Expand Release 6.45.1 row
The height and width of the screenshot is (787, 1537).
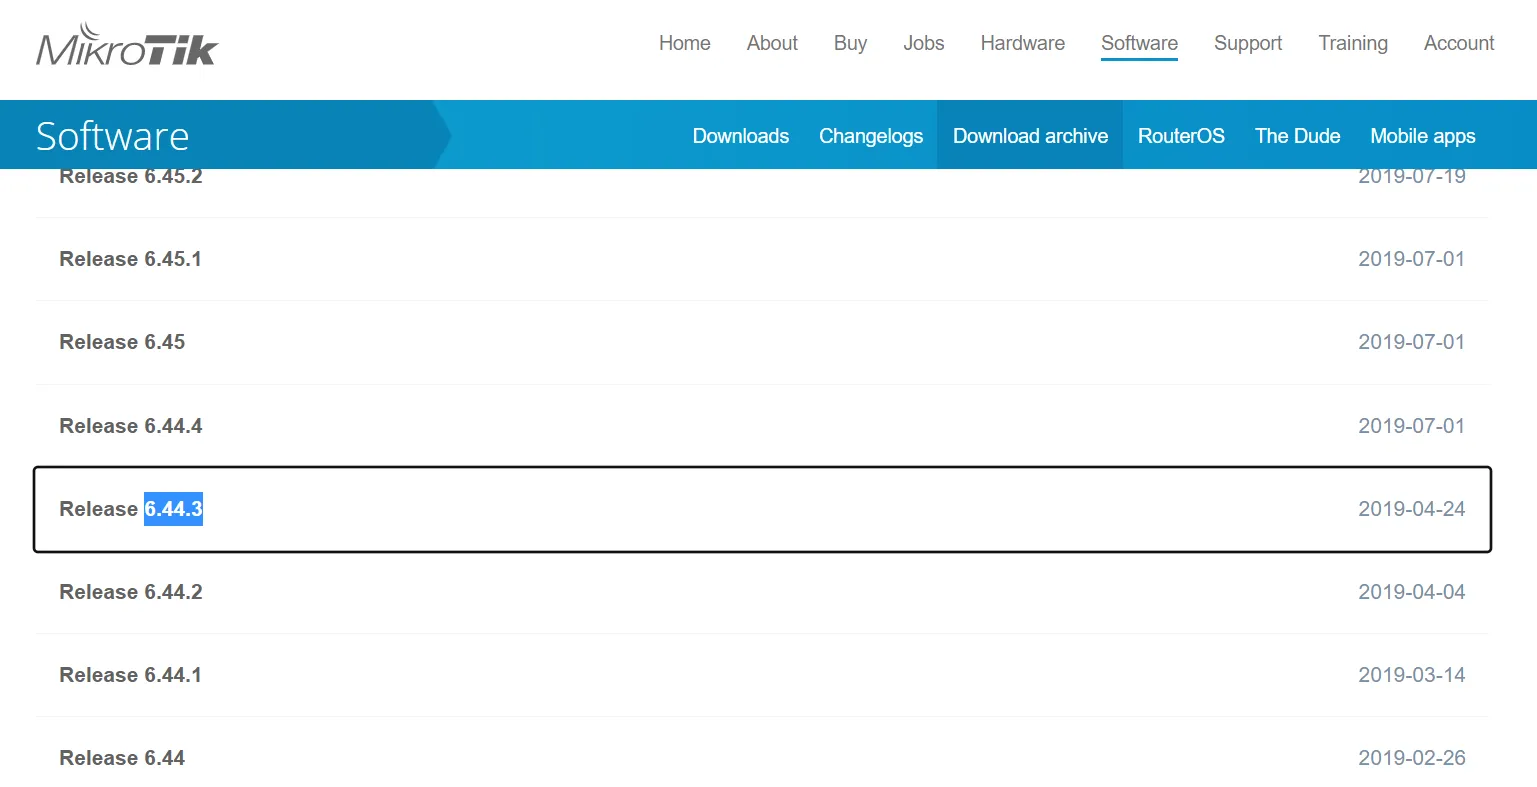(762, 259)
